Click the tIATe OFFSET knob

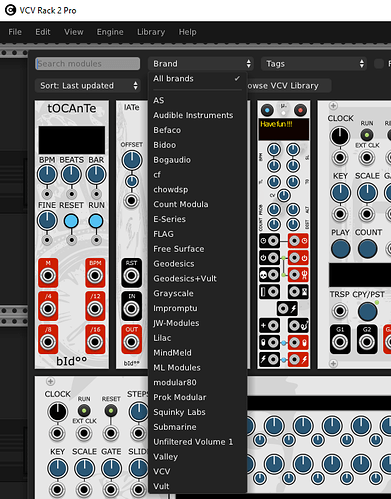tap(132, 160)
